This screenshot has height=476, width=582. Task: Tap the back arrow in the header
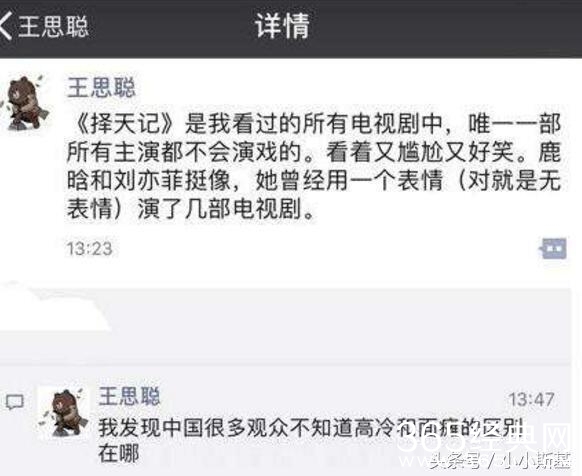click(x=6, y=25)
